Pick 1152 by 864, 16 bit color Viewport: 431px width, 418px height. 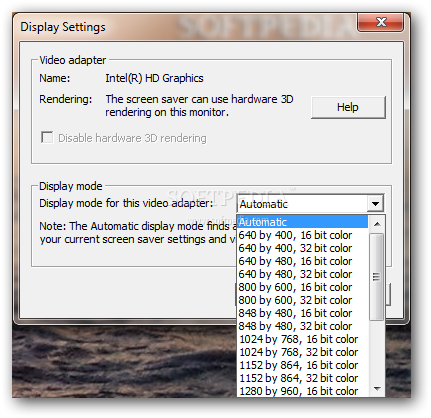[x=303, y=365]
